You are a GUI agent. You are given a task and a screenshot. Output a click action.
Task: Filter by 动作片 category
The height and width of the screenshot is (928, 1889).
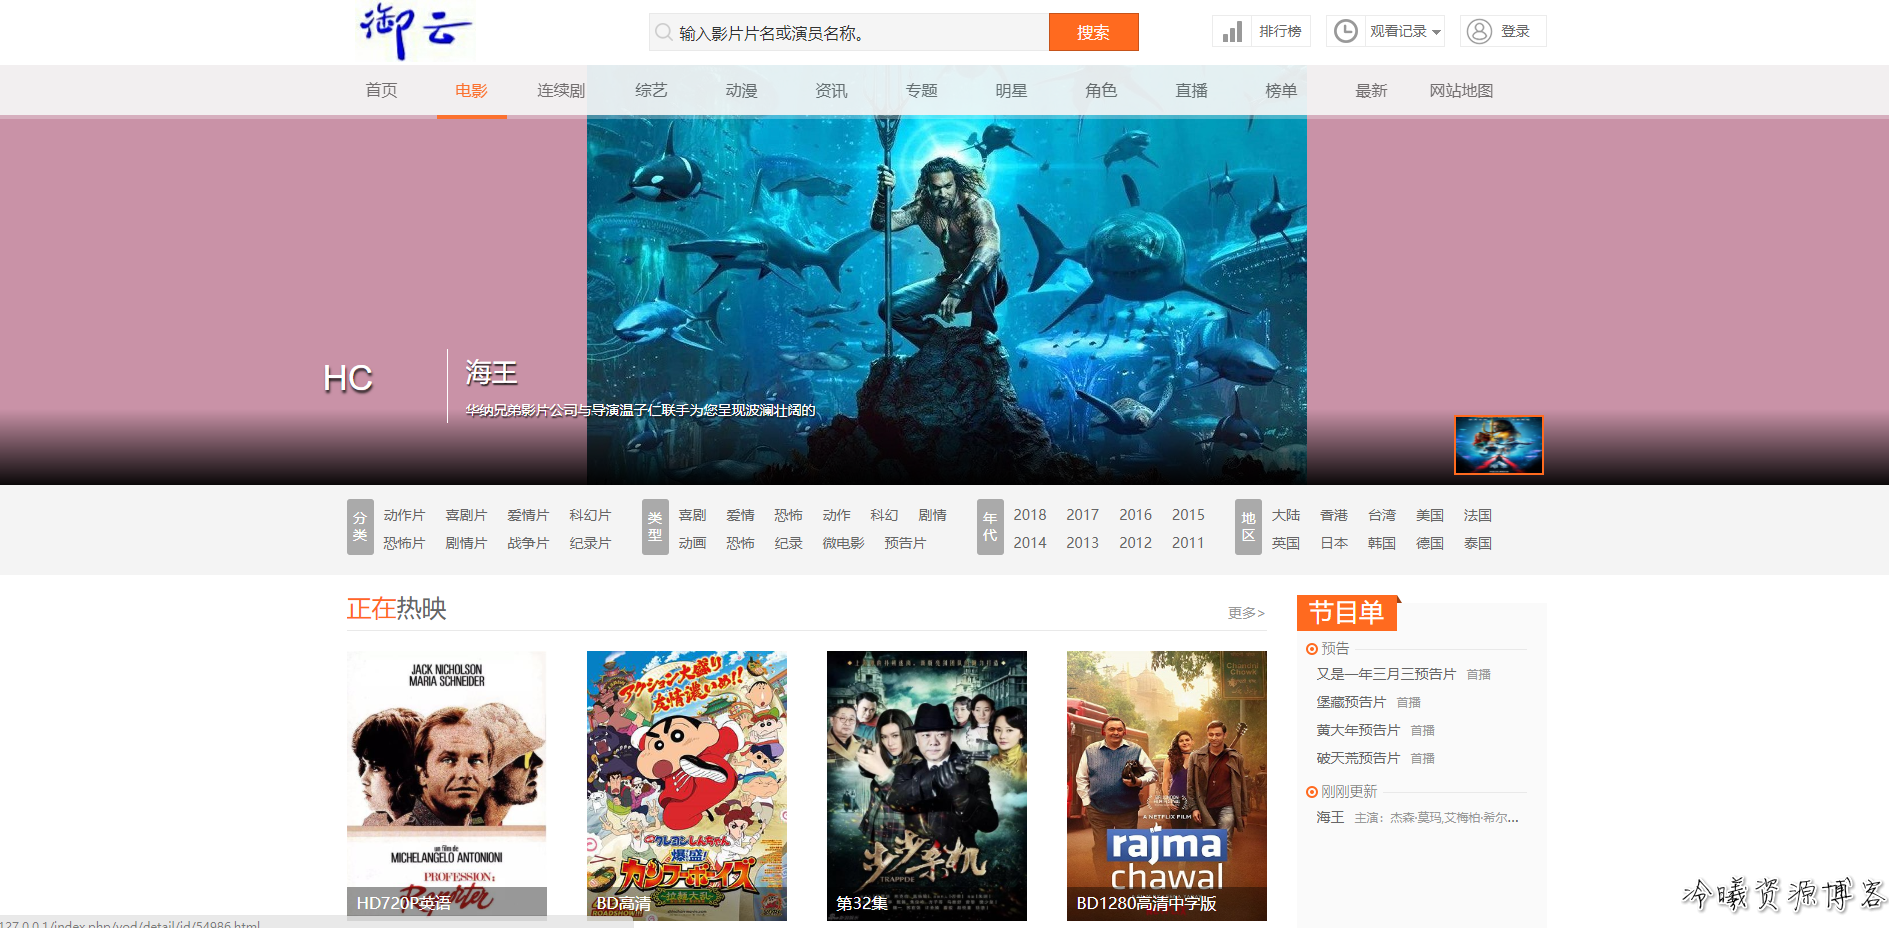404,515
